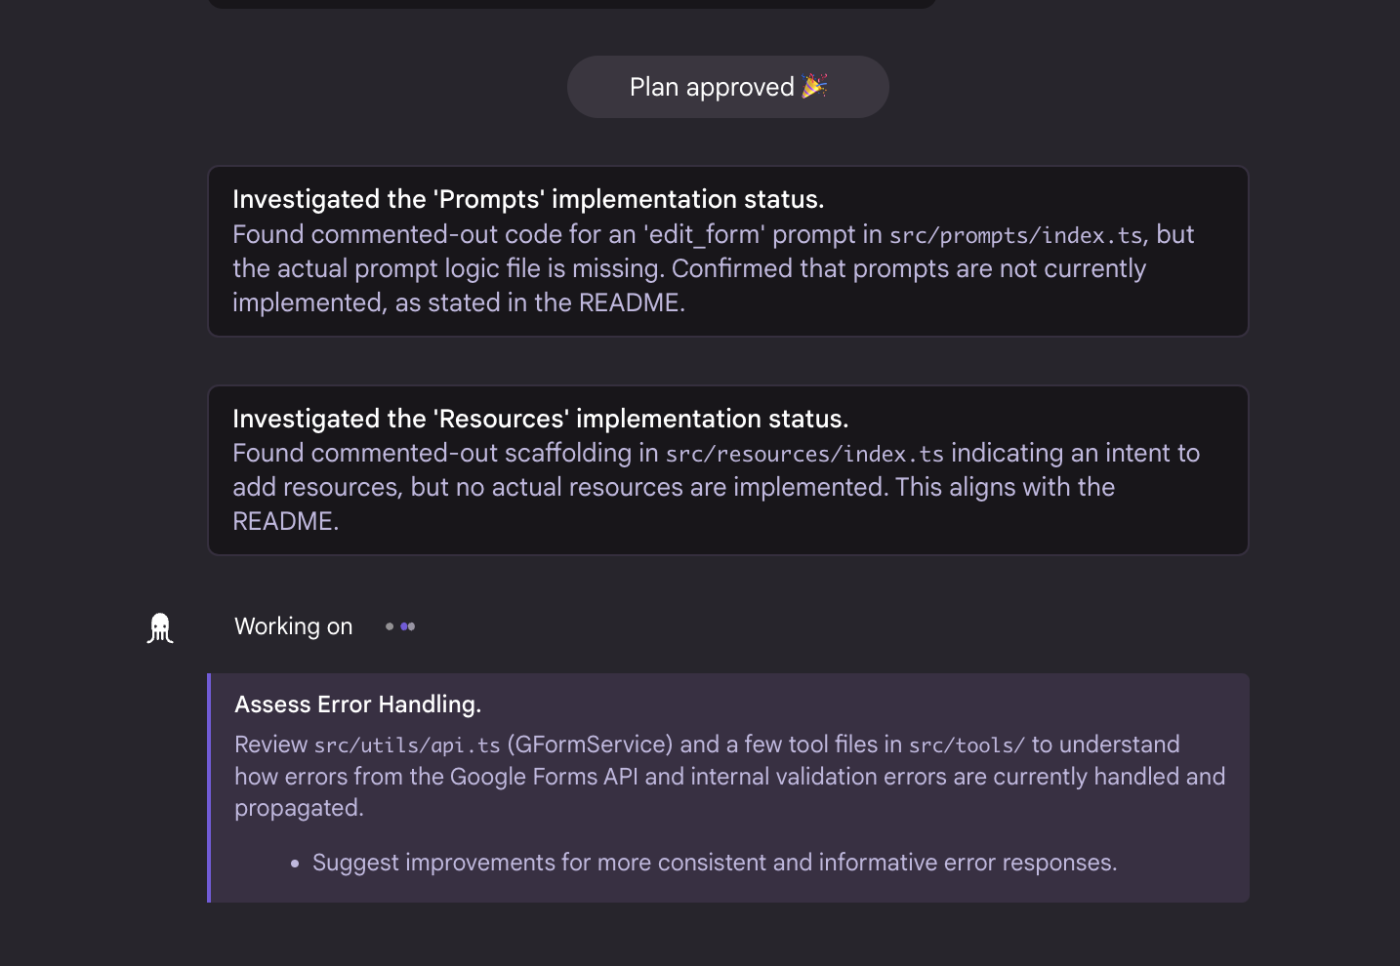Expand the Assess Error Handling step
This screenshot has height=966, width=1400.
(x=728, y=788)
